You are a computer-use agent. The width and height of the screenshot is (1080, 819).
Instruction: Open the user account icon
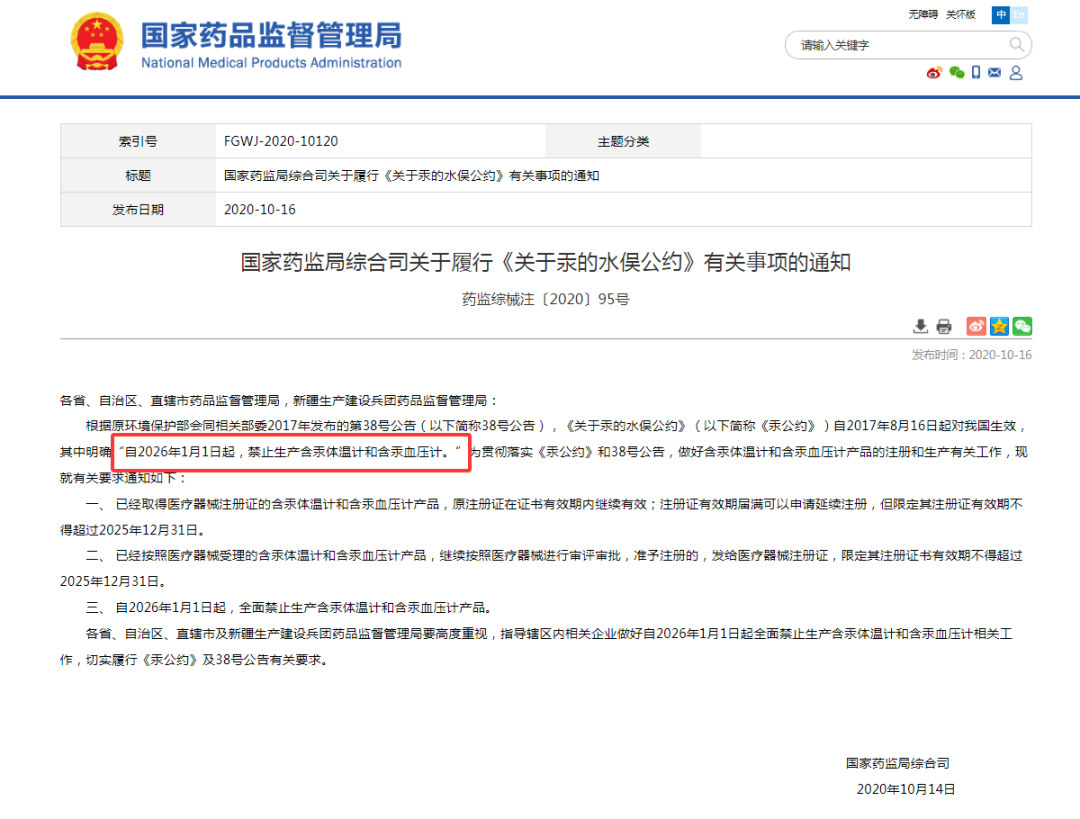tap(1016, 73)
